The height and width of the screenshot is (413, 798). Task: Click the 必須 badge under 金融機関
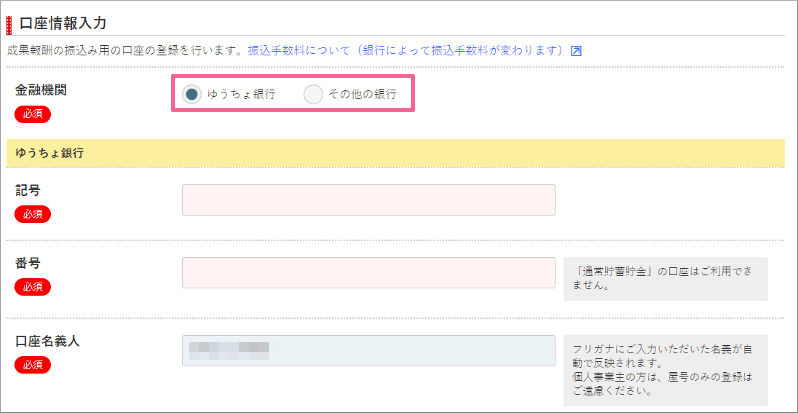33,114
